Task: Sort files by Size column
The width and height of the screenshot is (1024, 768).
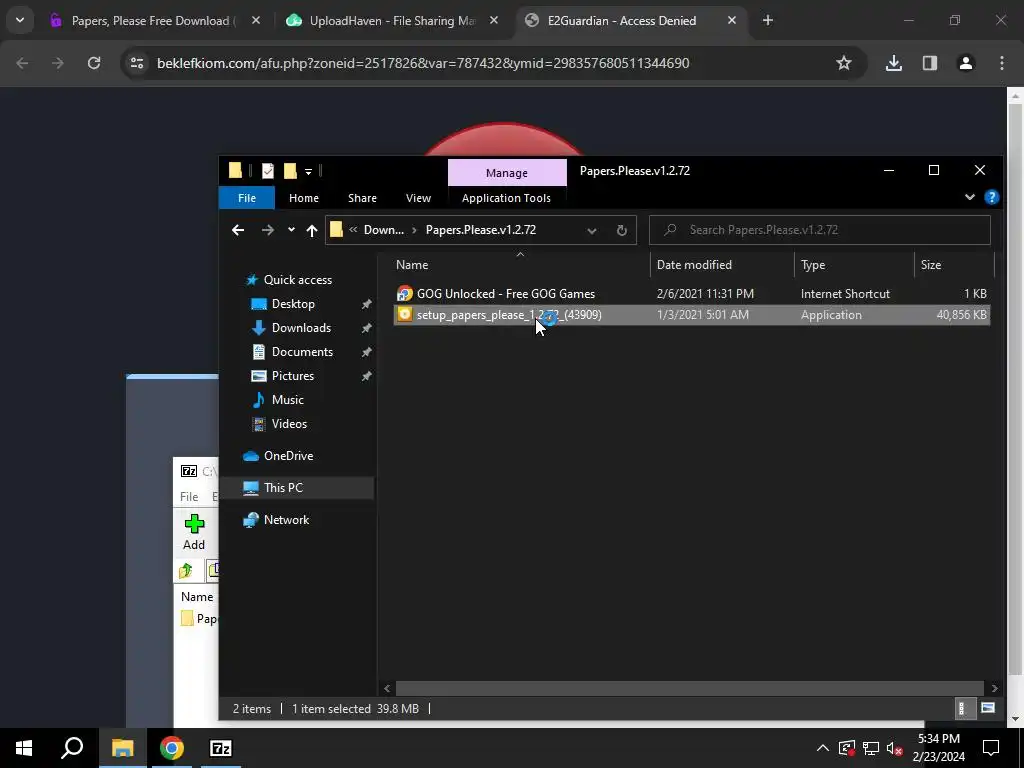Action: click(931, 264)
